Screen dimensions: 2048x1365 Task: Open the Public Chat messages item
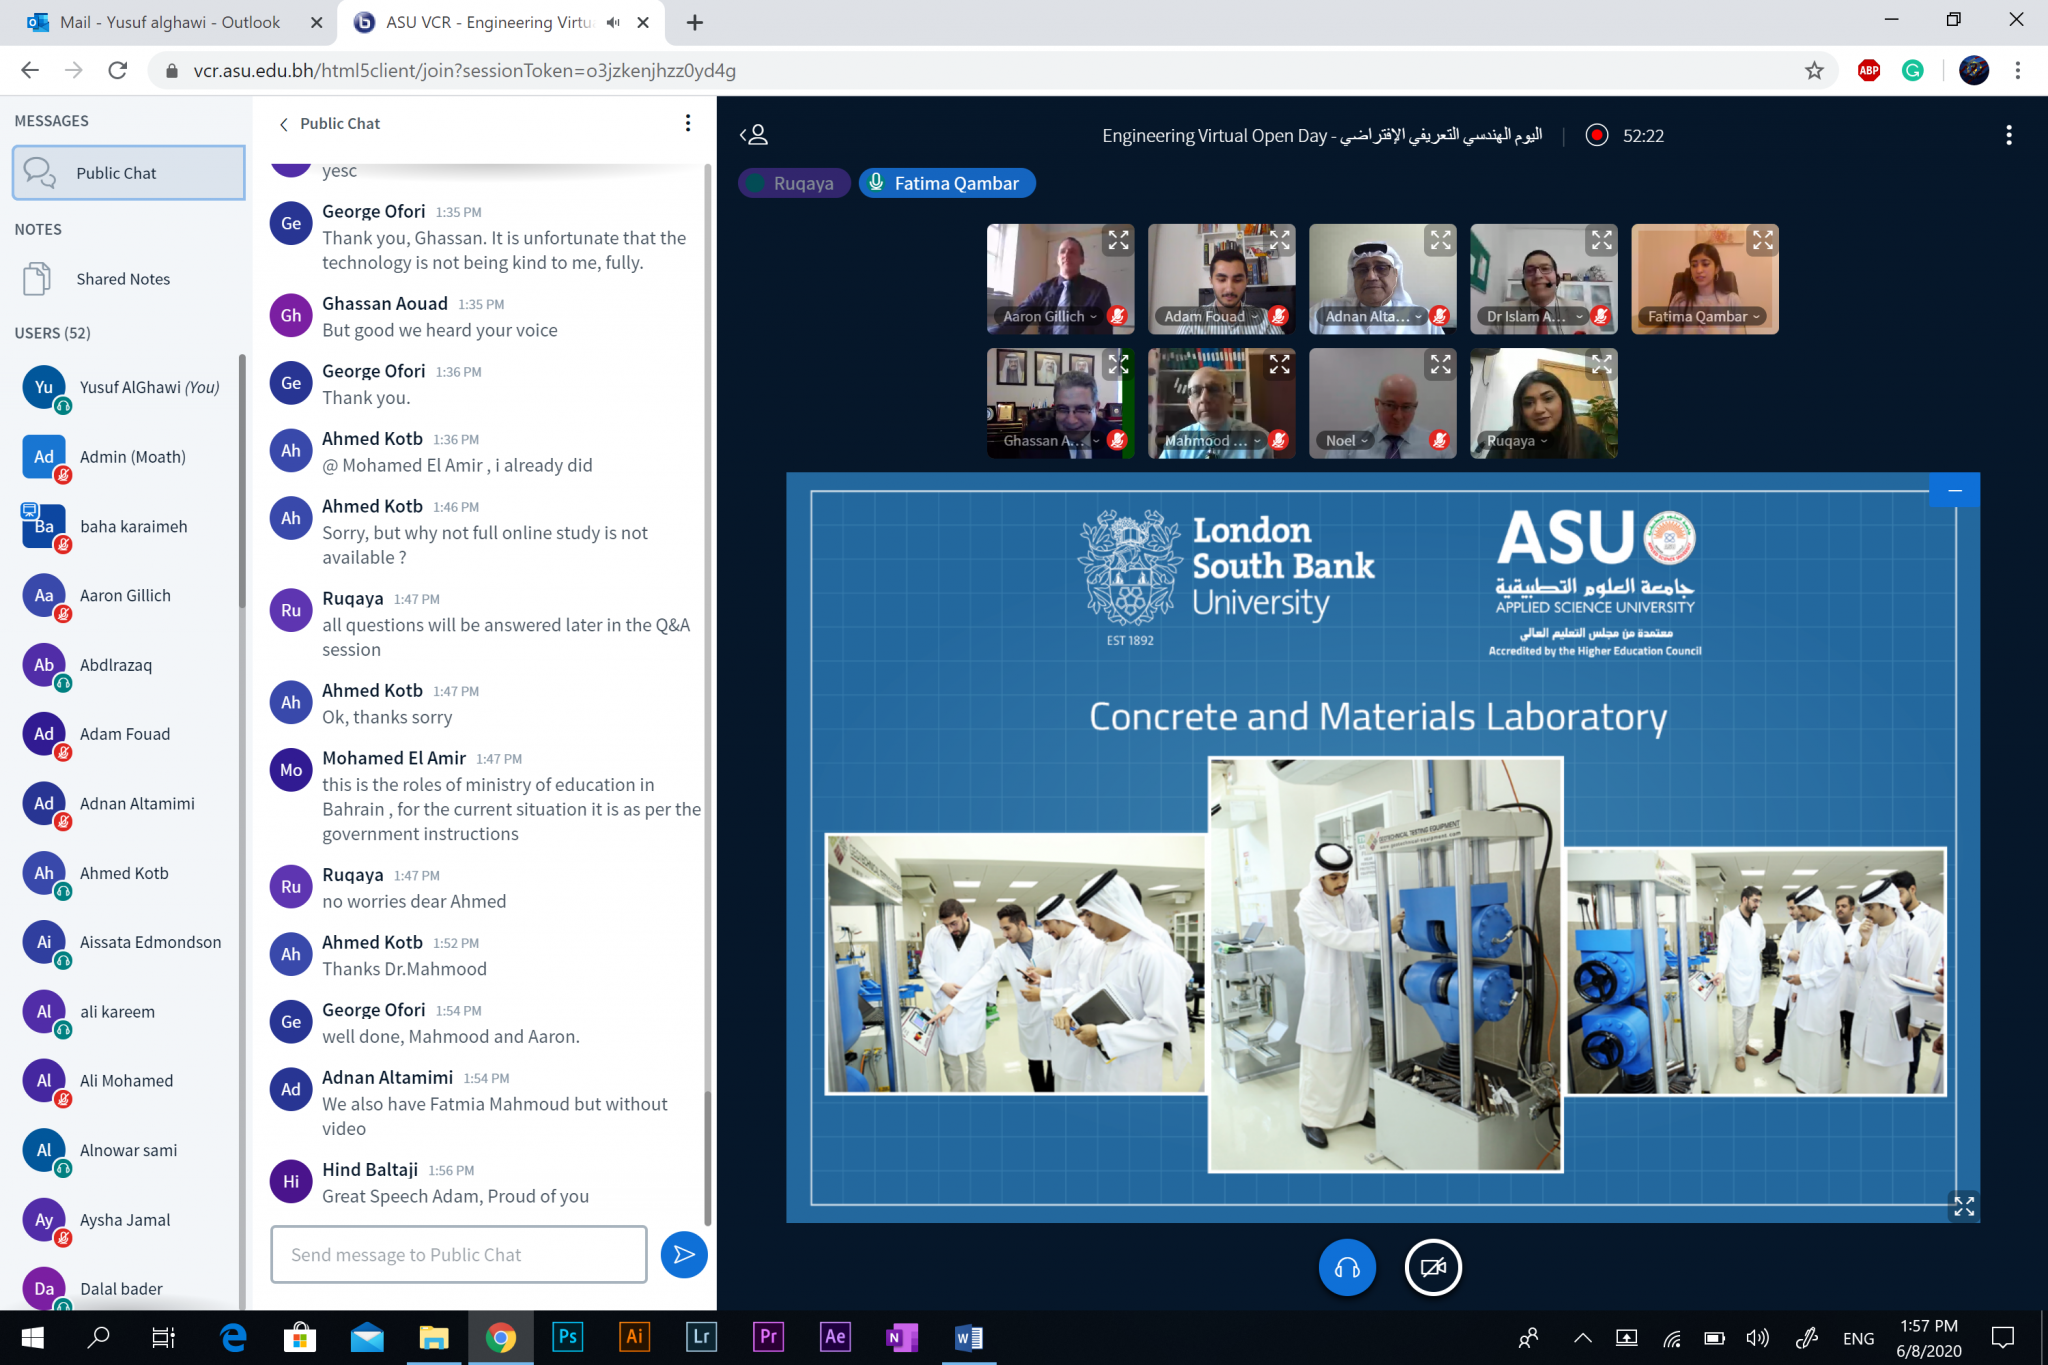click(128, 172)
